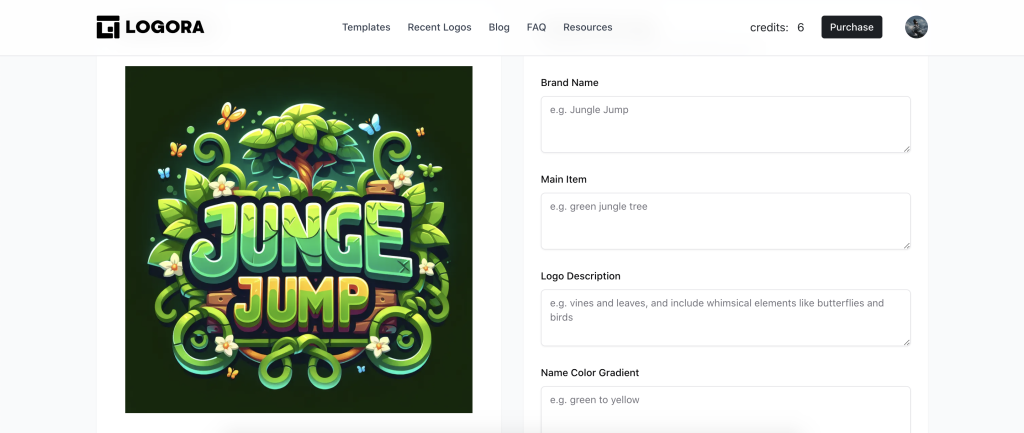Click into the Main Item field

725,221
